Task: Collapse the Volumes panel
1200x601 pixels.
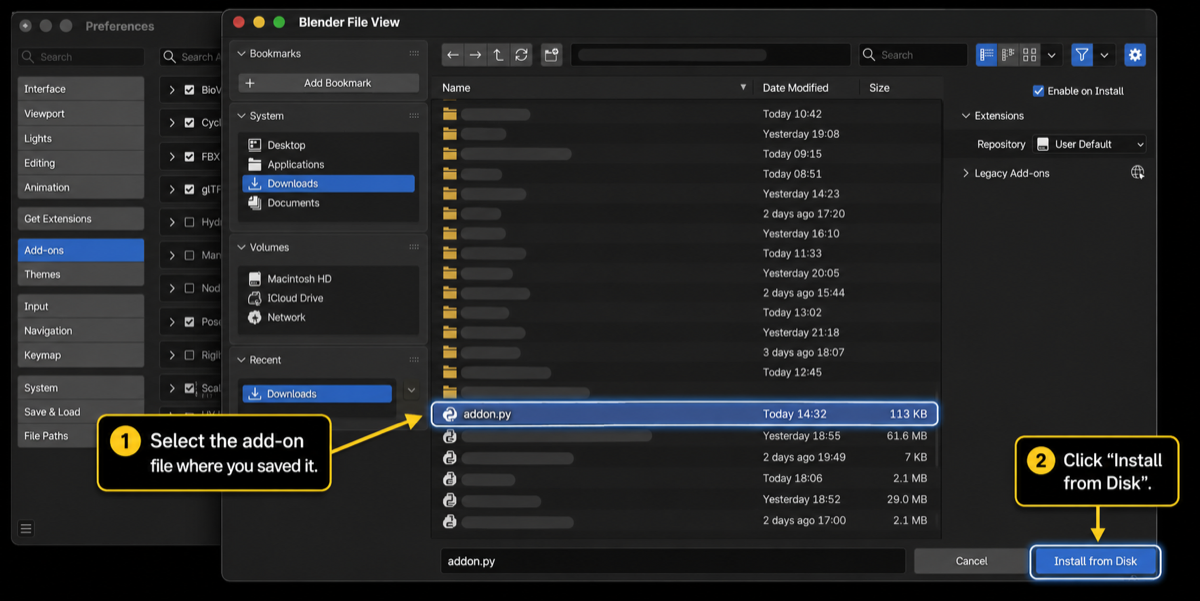Action: click(x=242, y=247)
